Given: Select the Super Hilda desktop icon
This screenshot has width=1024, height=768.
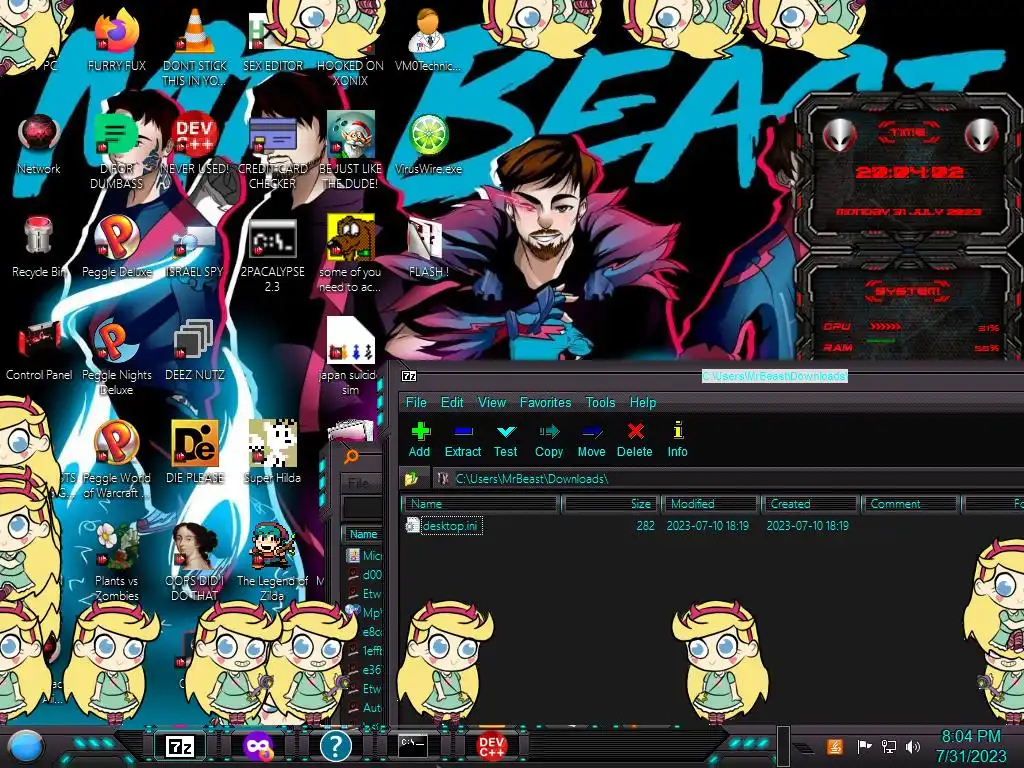Looking at the screenshot, I should (272, 453).
